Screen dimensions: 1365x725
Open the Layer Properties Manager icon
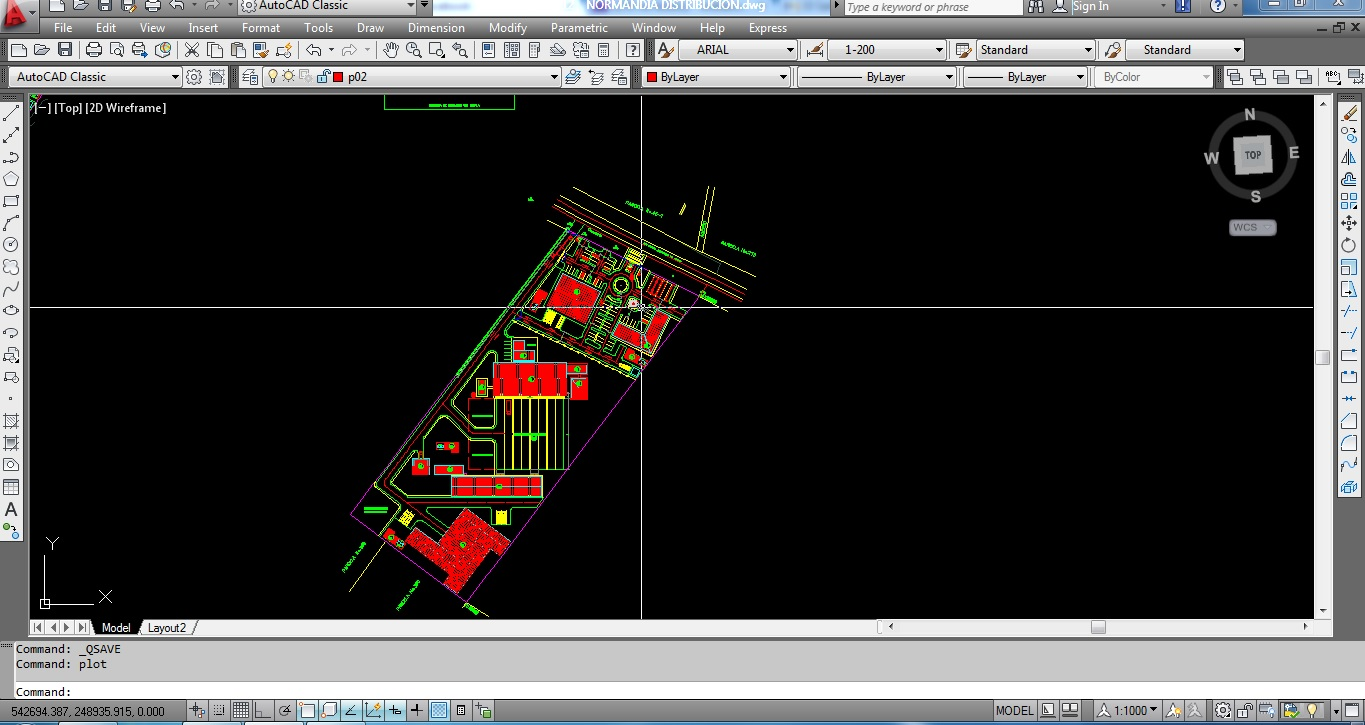point(250,77)
